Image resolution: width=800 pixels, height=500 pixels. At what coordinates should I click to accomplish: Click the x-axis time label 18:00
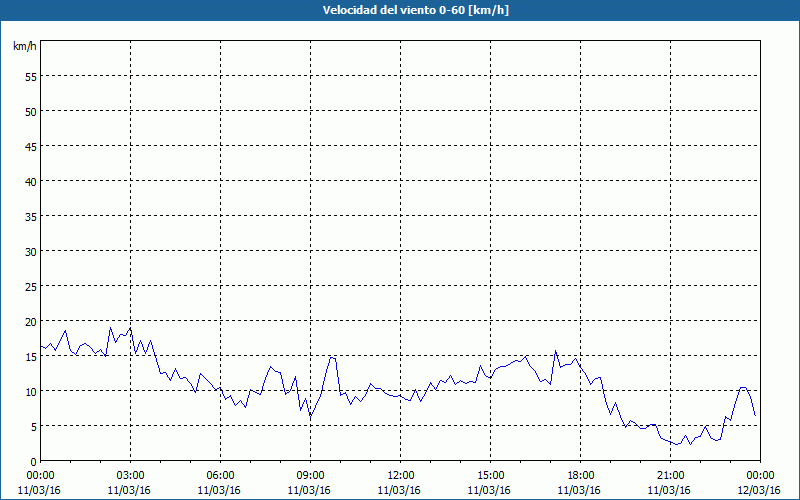click(x=581, y=476)
